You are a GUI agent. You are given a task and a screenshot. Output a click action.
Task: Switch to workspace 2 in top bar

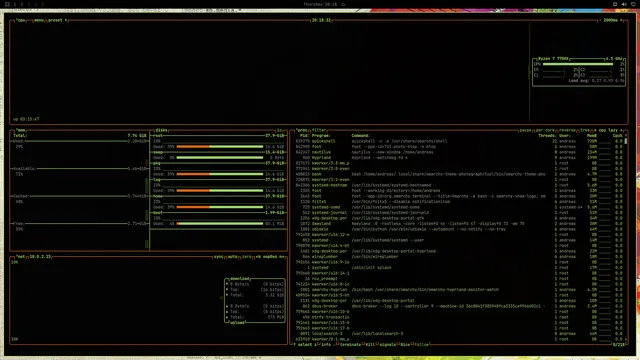click(x=22, y=4)
